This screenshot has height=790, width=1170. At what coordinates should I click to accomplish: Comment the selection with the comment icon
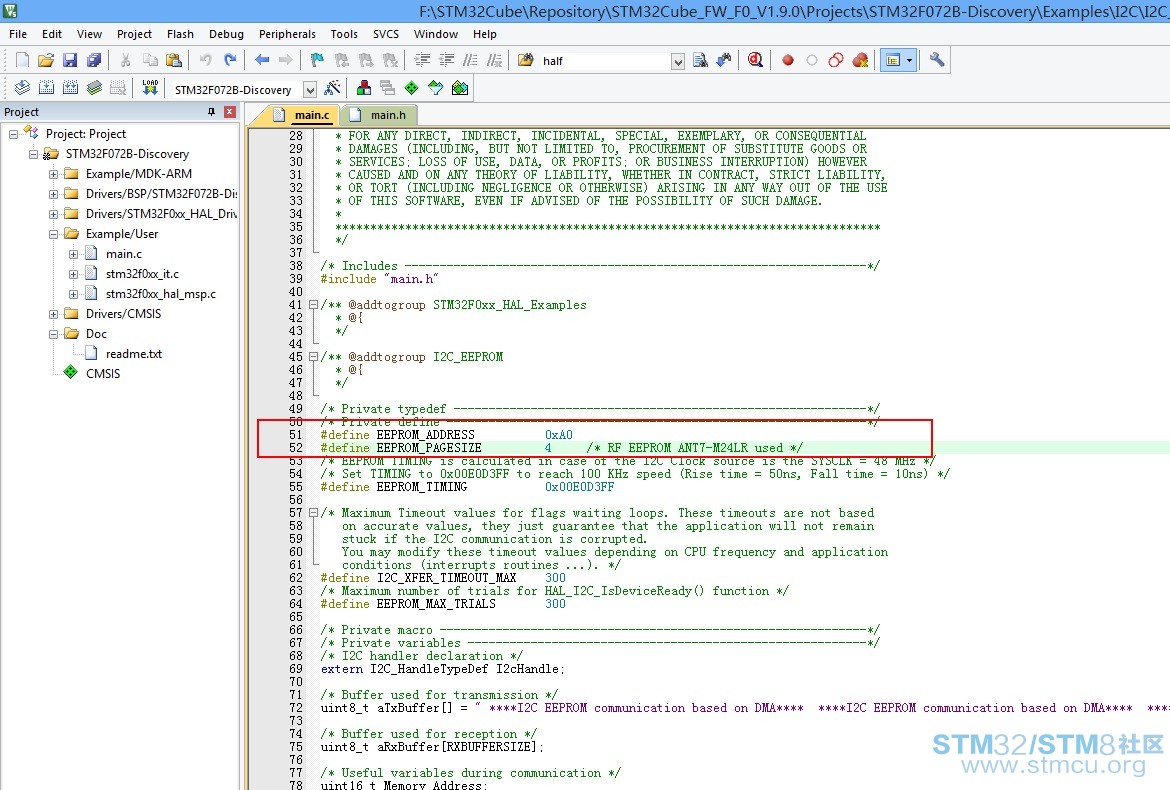pos(470,60)
